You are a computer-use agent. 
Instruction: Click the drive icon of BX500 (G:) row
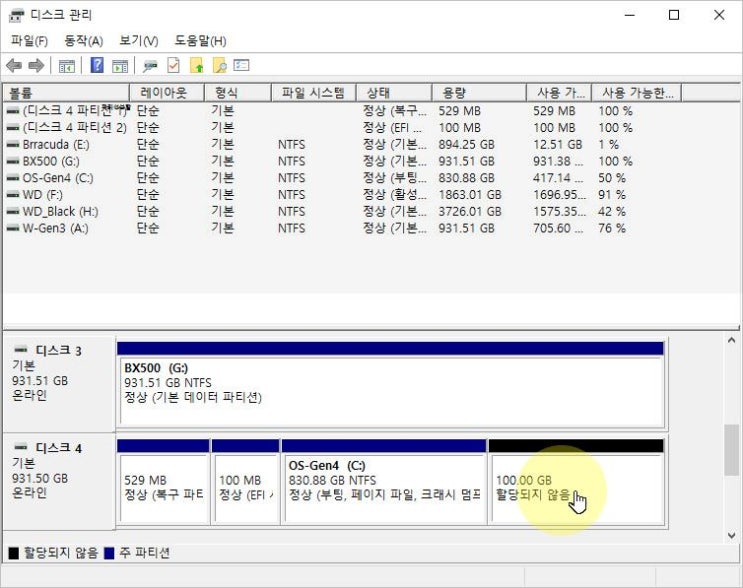pyautogui.click(x=13, y=161)
